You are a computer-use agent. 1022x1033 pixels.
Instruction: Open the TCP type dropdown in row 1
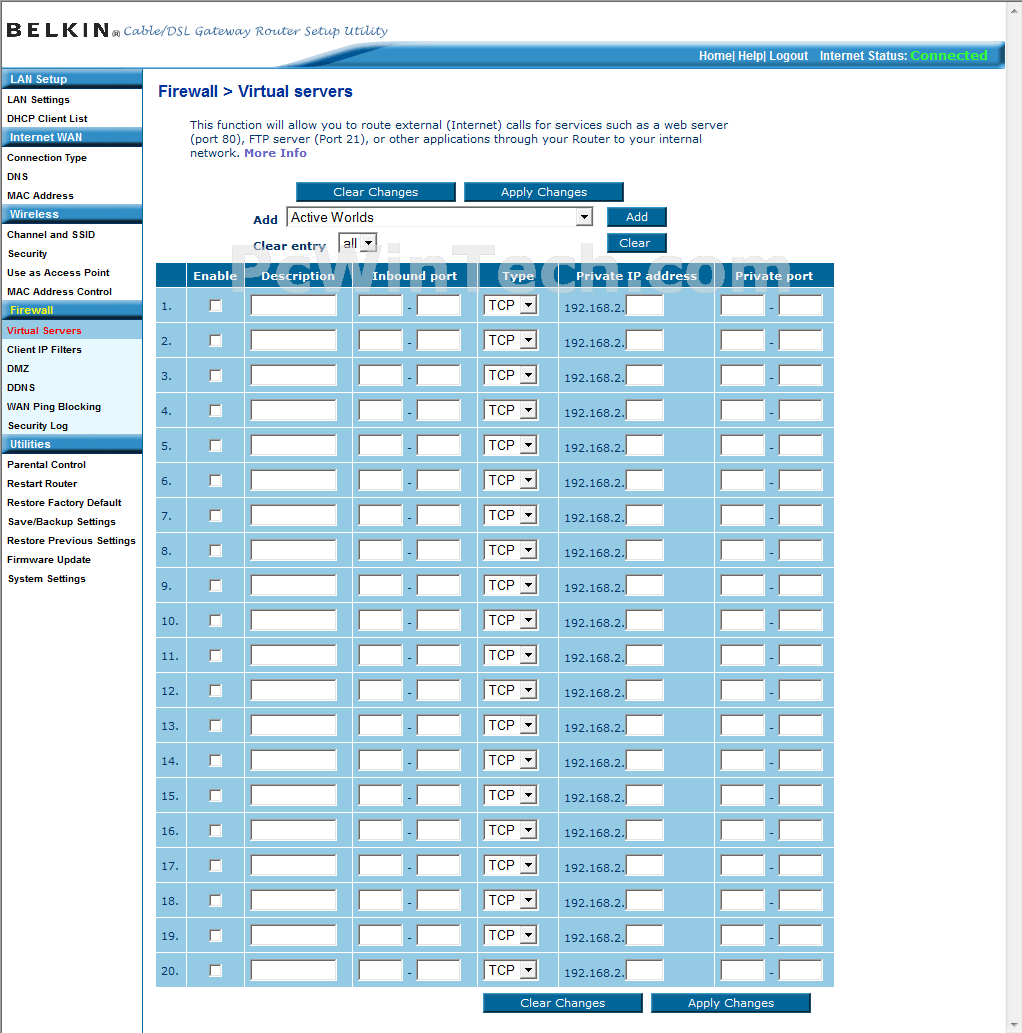(x=511, y=305)
